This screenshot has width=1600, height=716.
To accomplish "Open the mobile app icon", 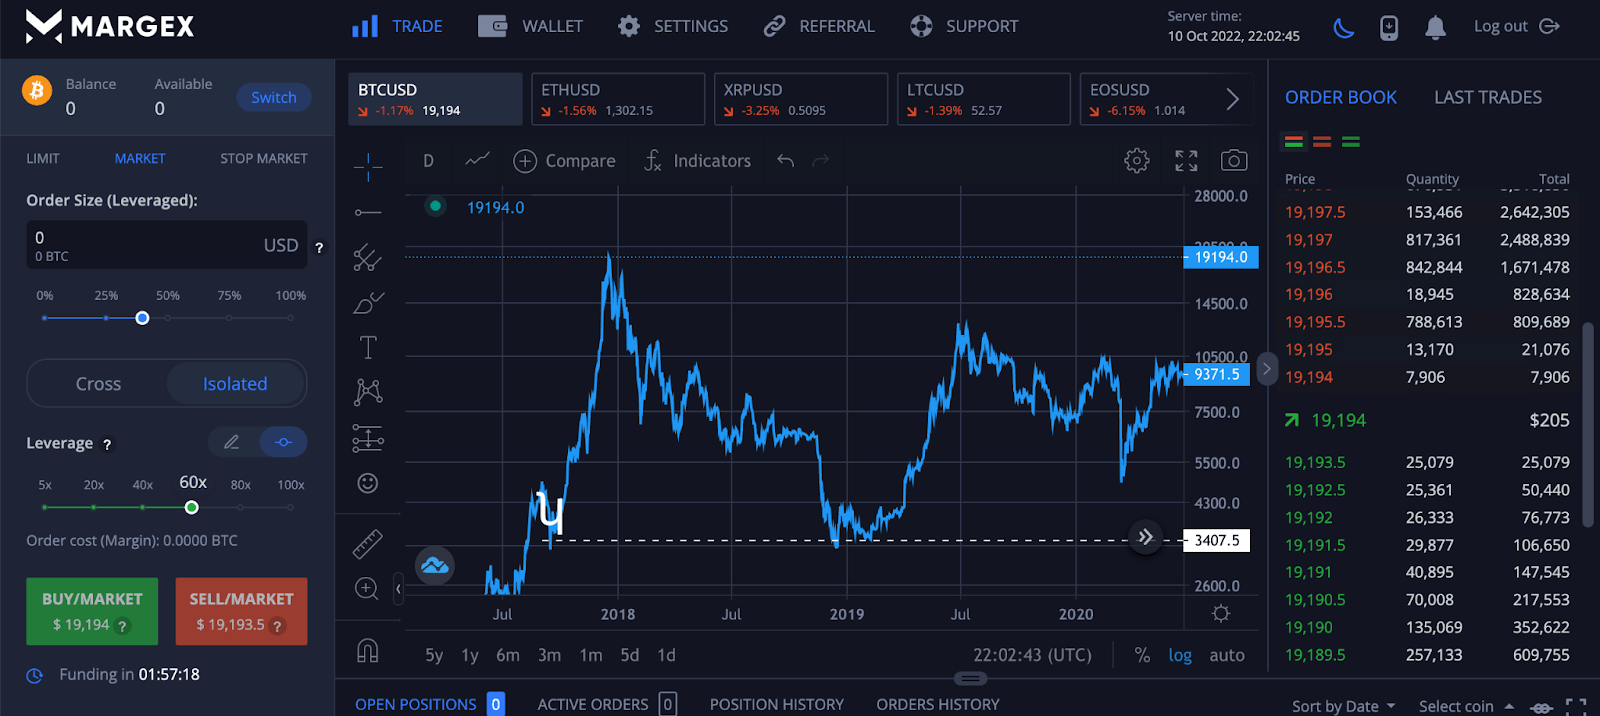I will (1389, 27).
